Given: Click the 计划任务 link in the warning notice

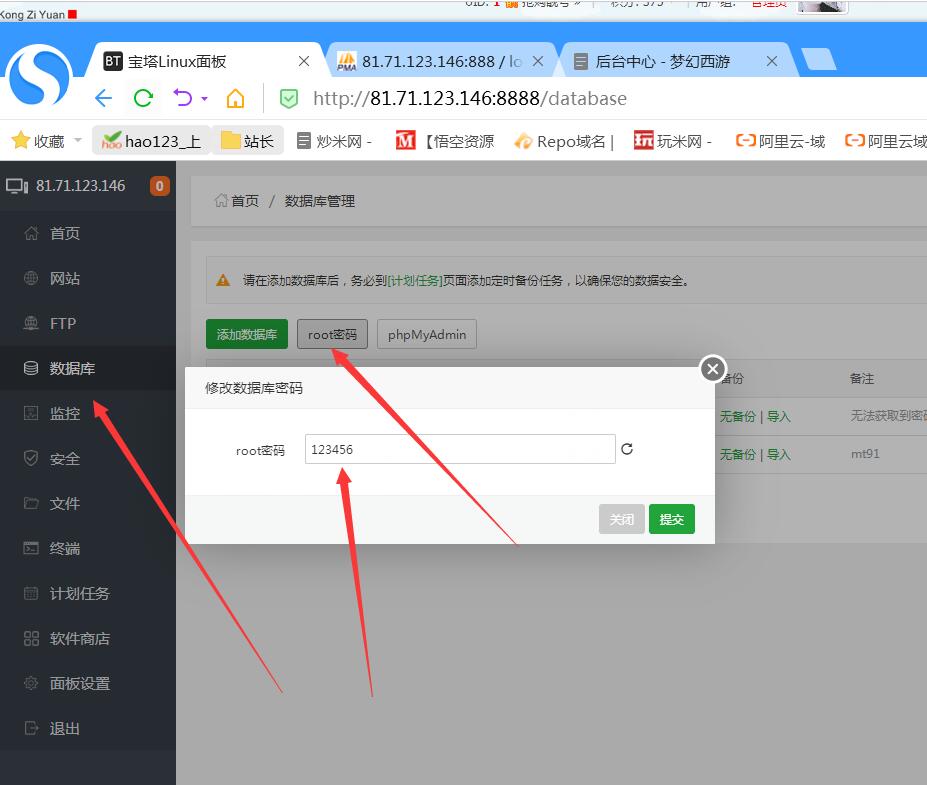Looking at the screenshot, I should (x=415, y=281).
